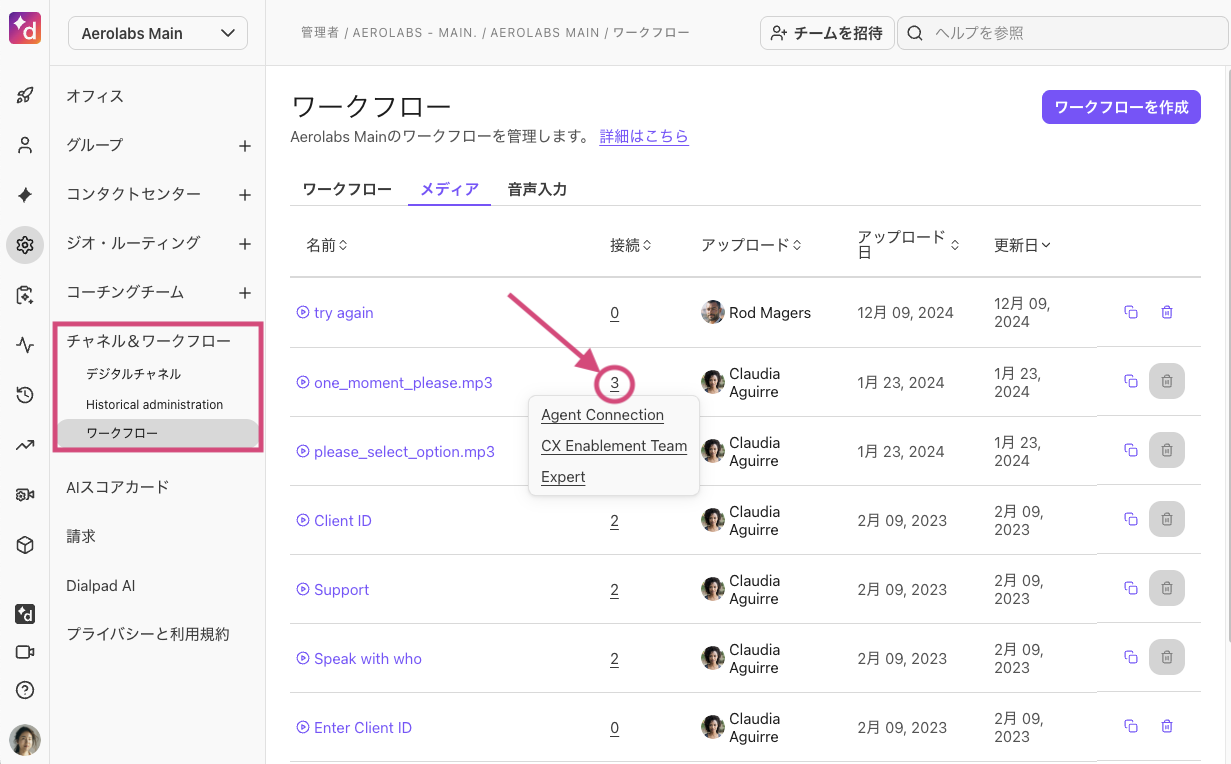
Task: Click the analytics pulse icon in the sidebar
Action: 25,343
